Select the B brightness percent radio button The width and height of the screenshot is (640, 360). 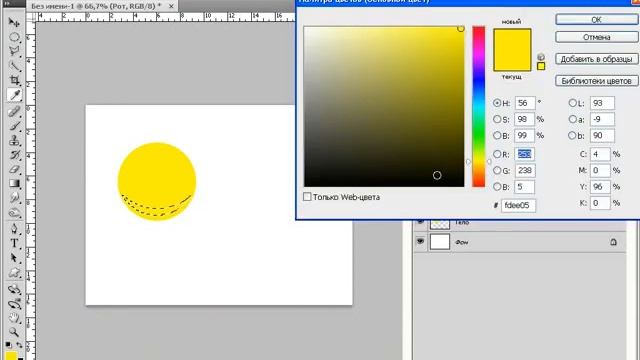[497, 135]
